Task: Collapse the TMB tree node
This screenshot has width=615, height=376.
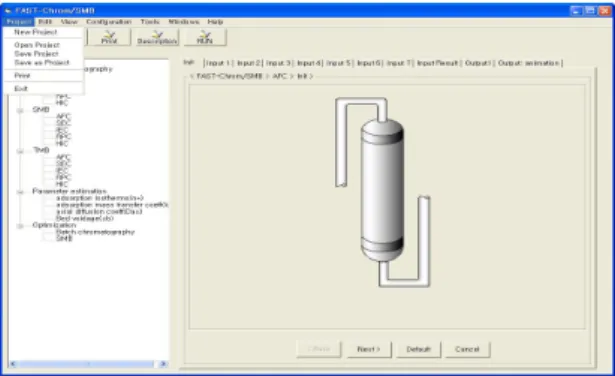Action: 20,151
